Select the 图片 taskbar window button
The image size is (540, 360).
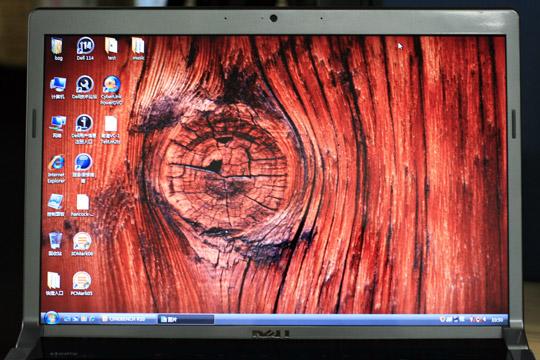[x=186, y=319]
